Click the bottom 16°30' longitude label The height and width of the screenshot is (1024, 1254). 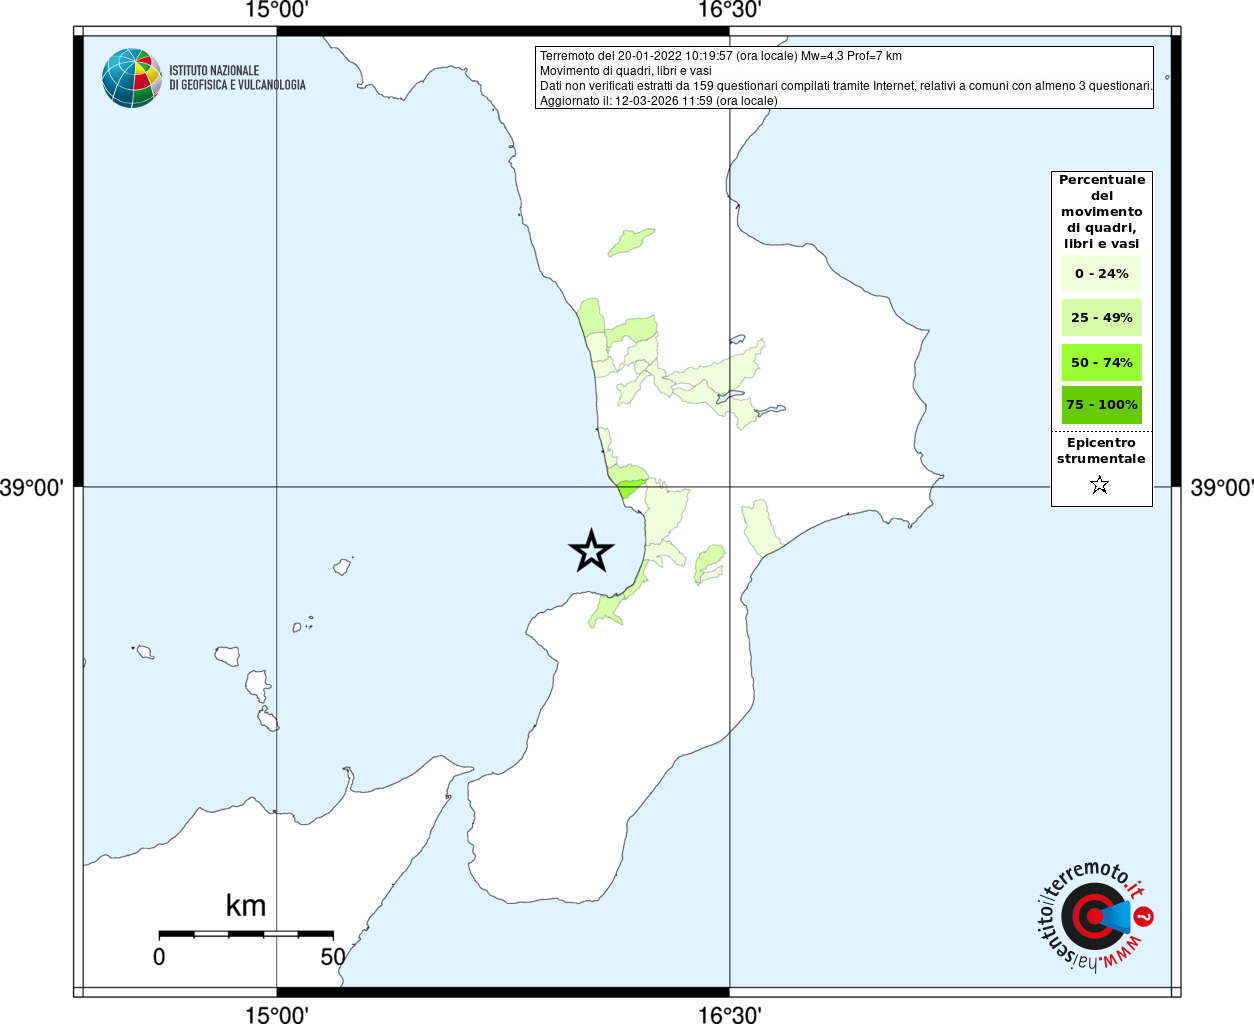coord(730,1014)
